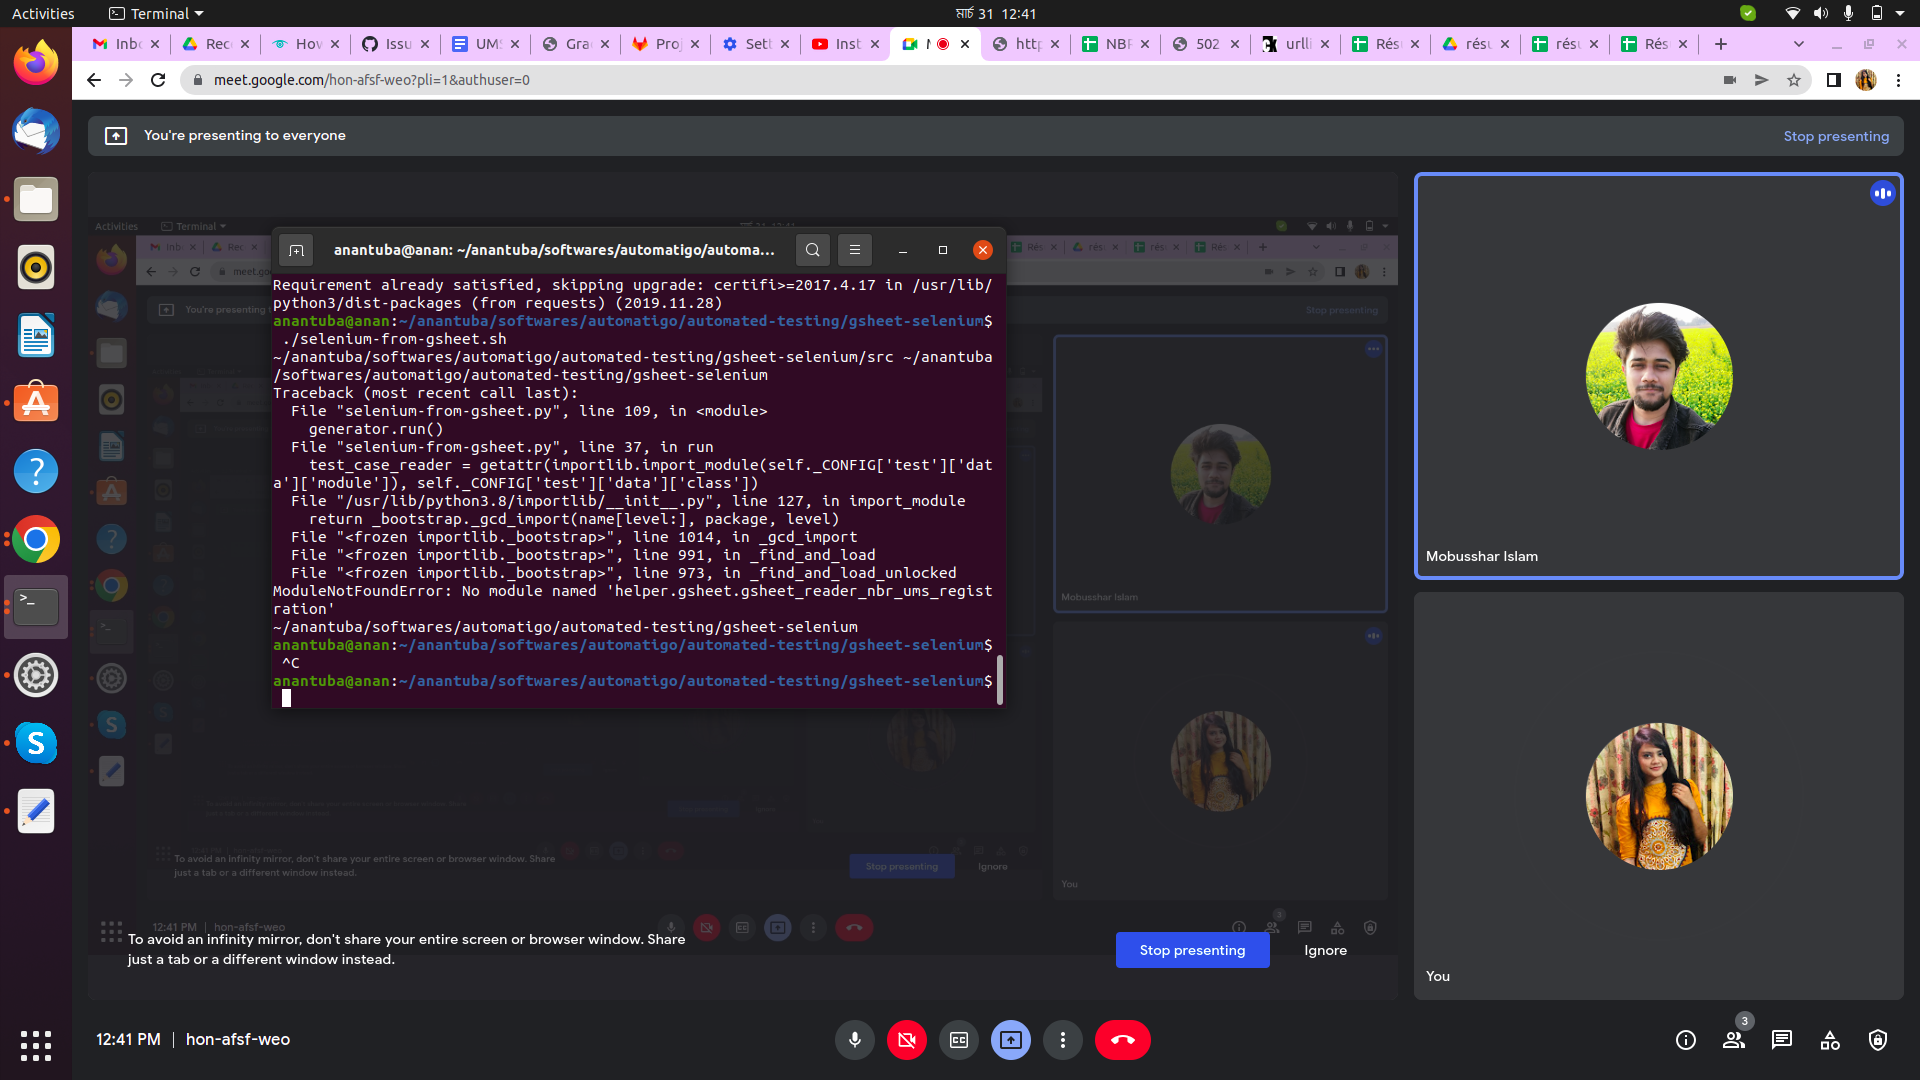Click the presenting icon in the banner
This screenshot has width=1920, height=1080.
point(116,136)
